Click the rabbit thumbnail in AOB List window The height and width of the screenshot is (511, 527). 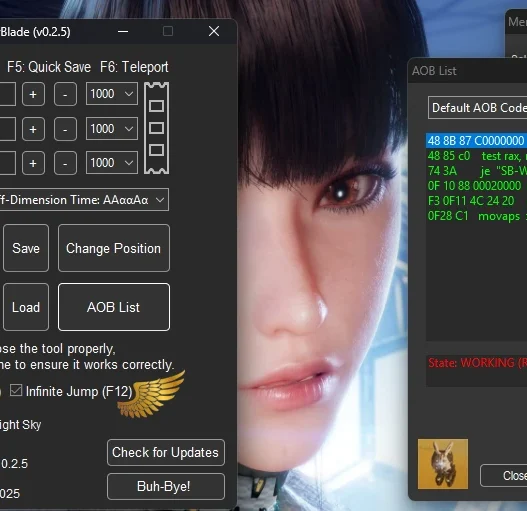[443, 464]
